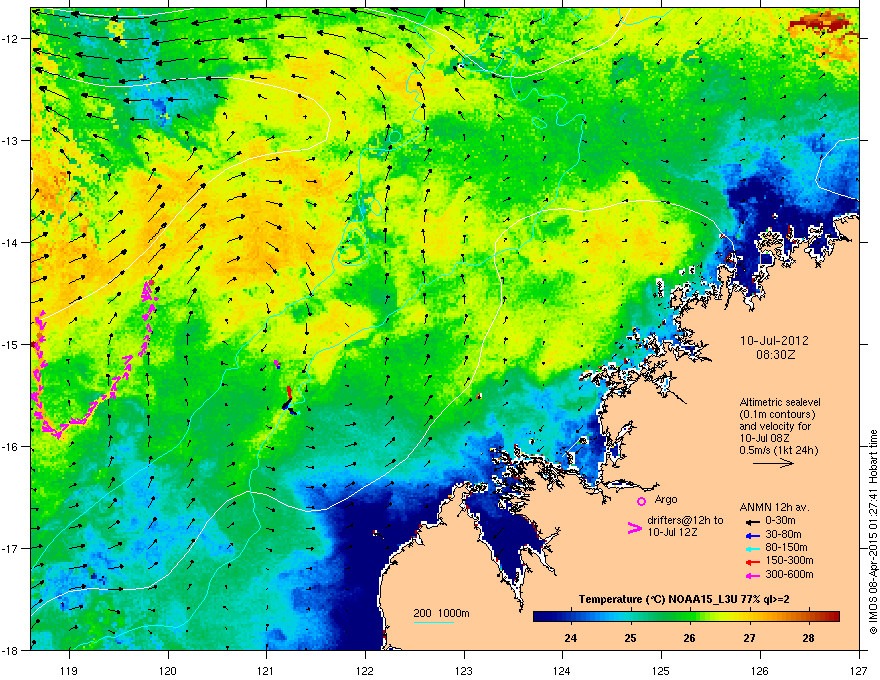This screenshot has height=680, width=880.
Task: Click the latitude axis label -18
Action: pos(10,650)
